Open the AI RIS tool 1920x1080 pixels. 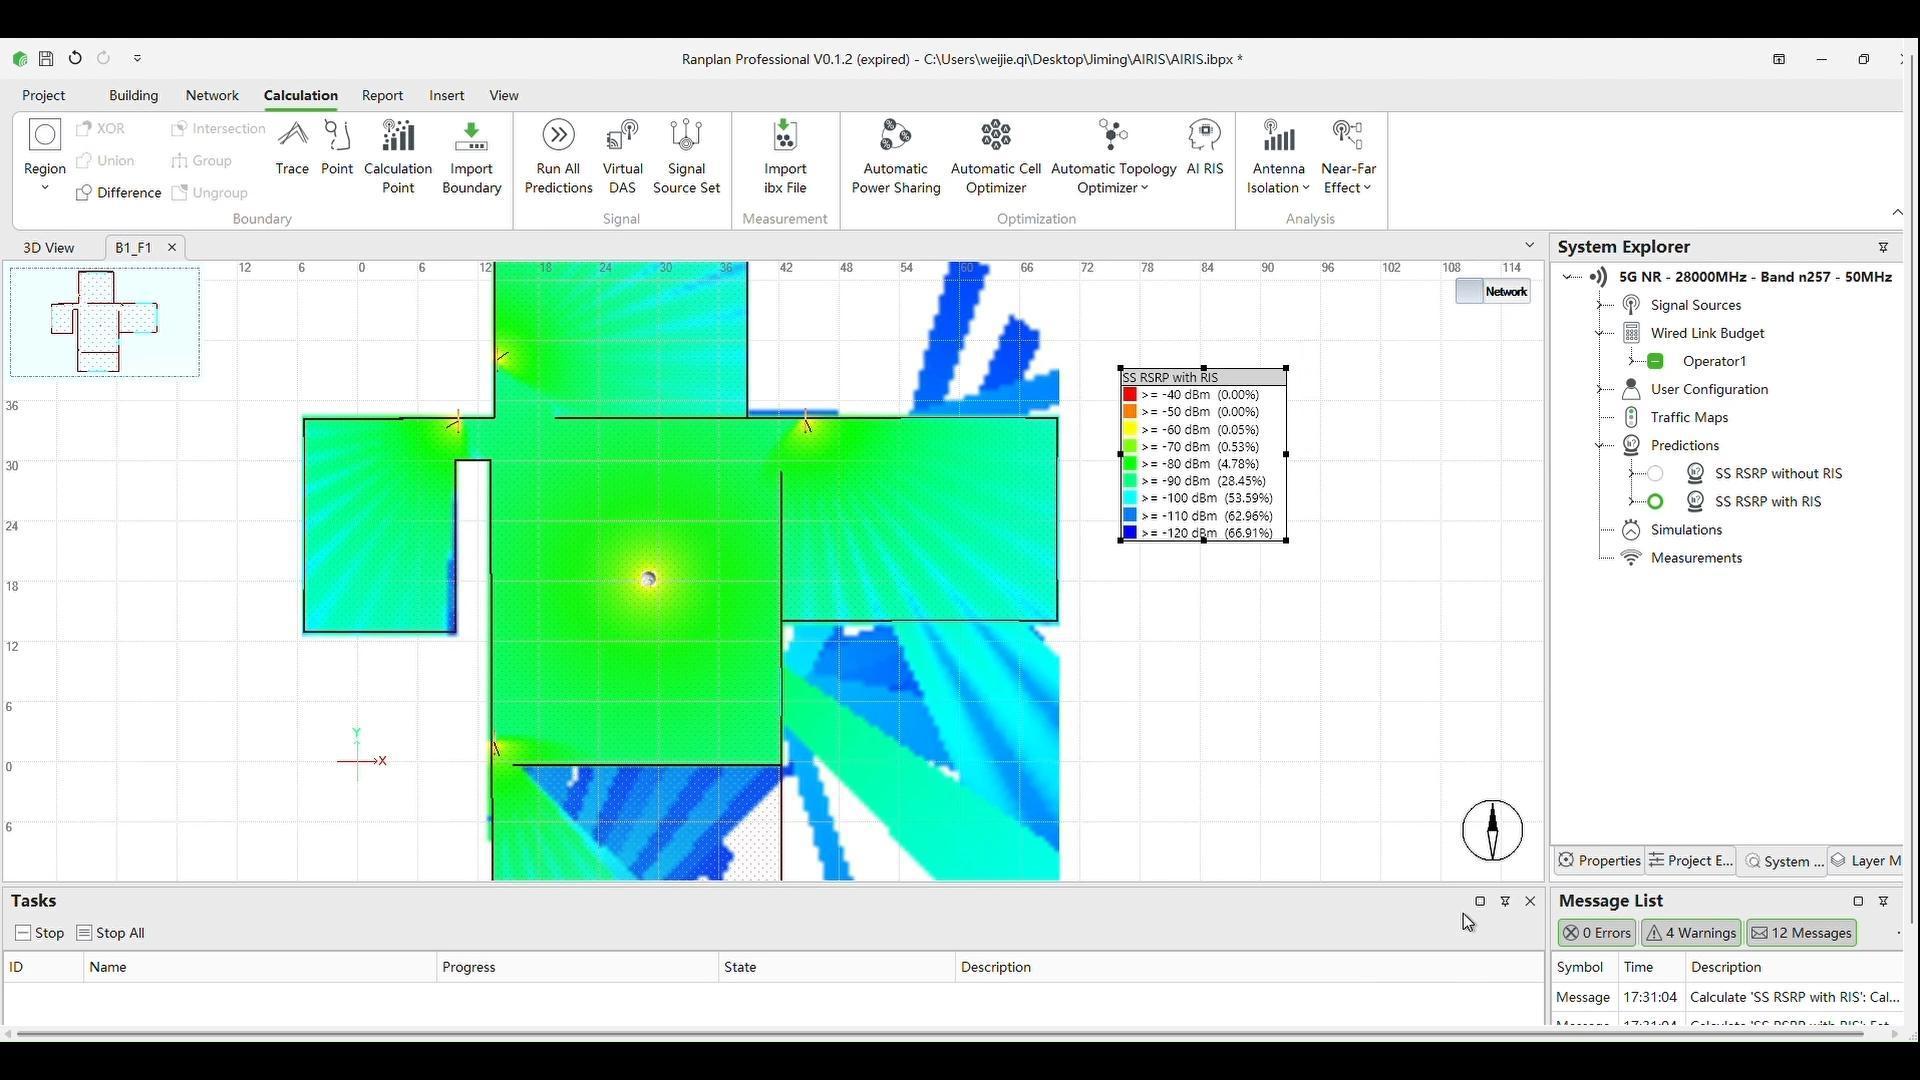coord(1205,148)
